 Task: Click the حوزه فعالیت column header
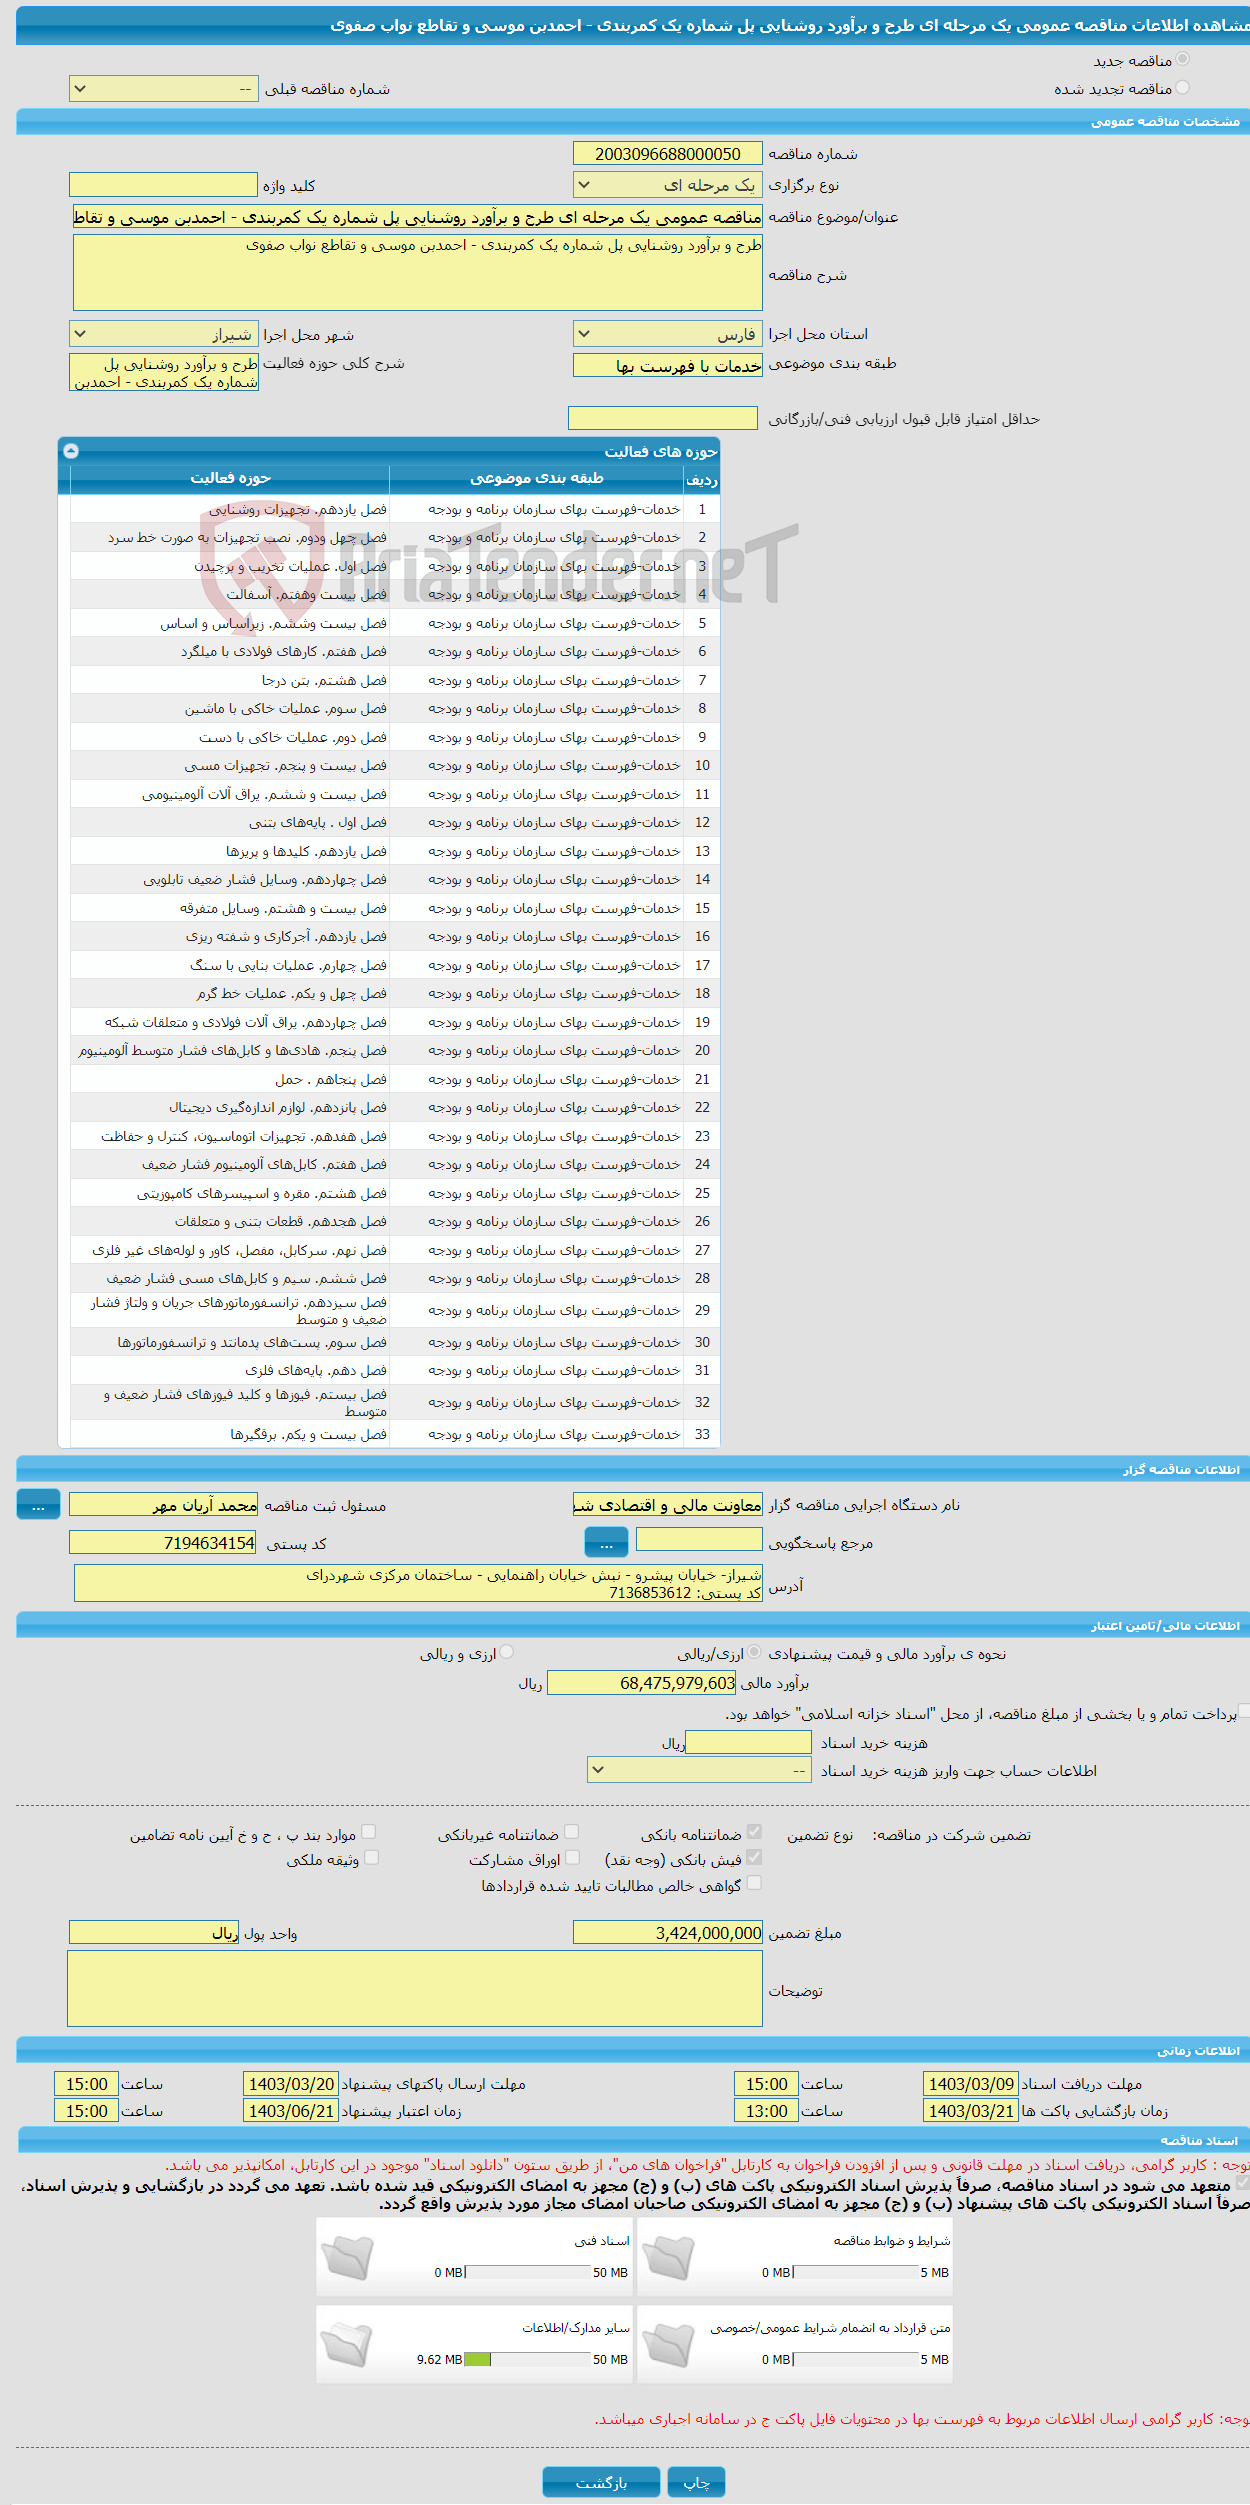[230, 479]
